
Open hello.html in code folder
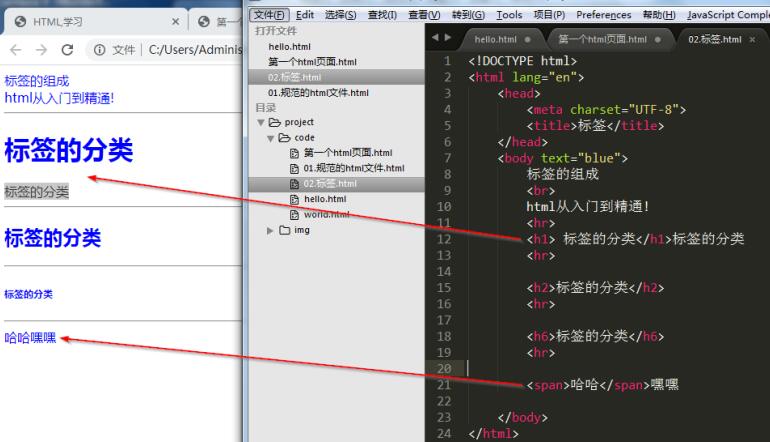[325, 199]
